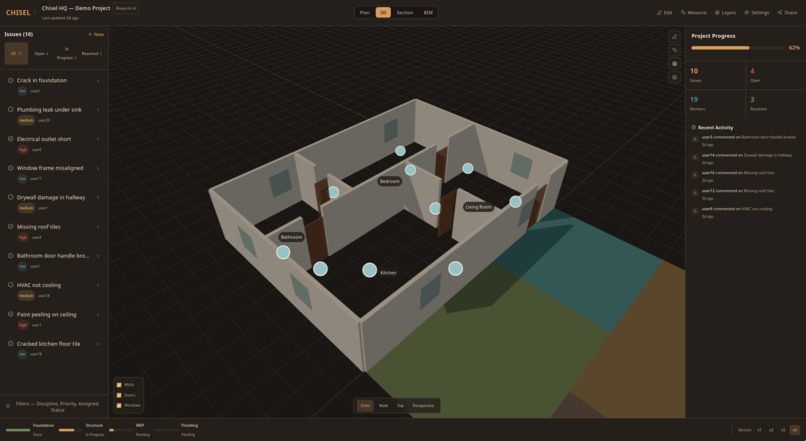
Task: Click the Edit tool in the top bar
Action: [664, 12]
